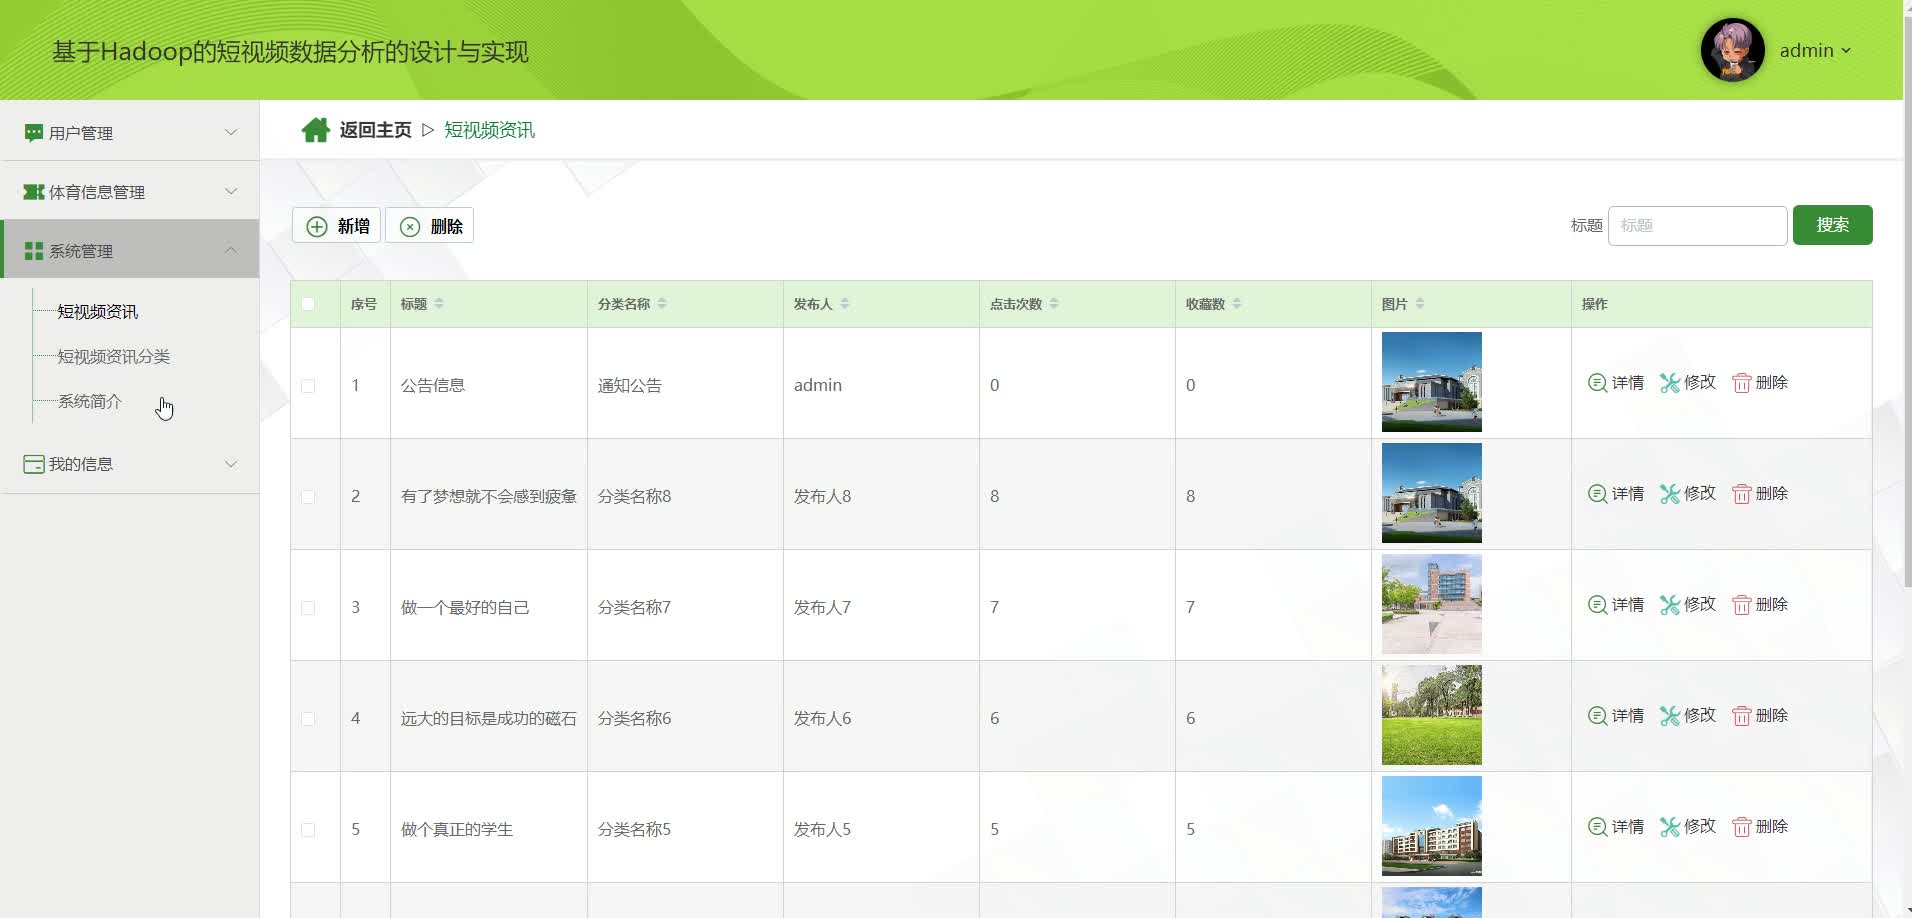1912x918 pixels.
Task: Click trash icon for 做一个最好的自己 row
Action: click(x=1741, y=604)
